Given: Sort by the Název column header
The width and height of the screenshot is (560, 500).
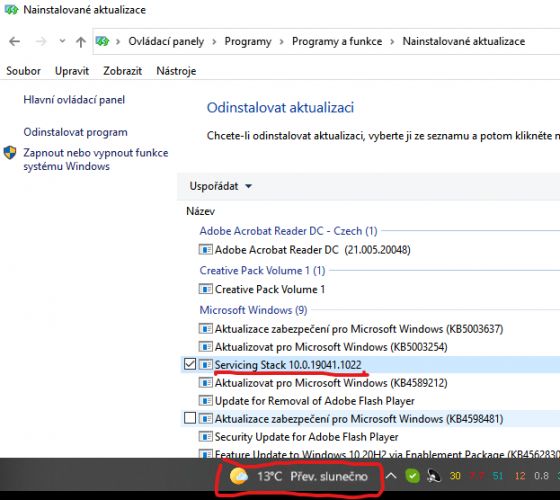Looking at the screenshot, I should coord(200,211).
